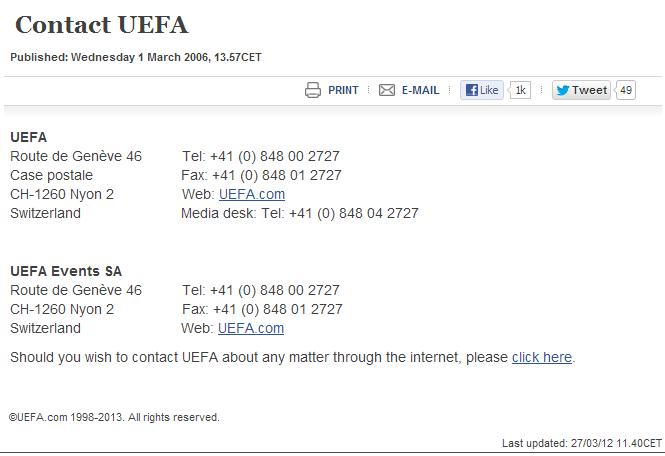Click the UEFA.com copyright notice
The width and height of the screenshot is (665, 456).
click(115, 417)
